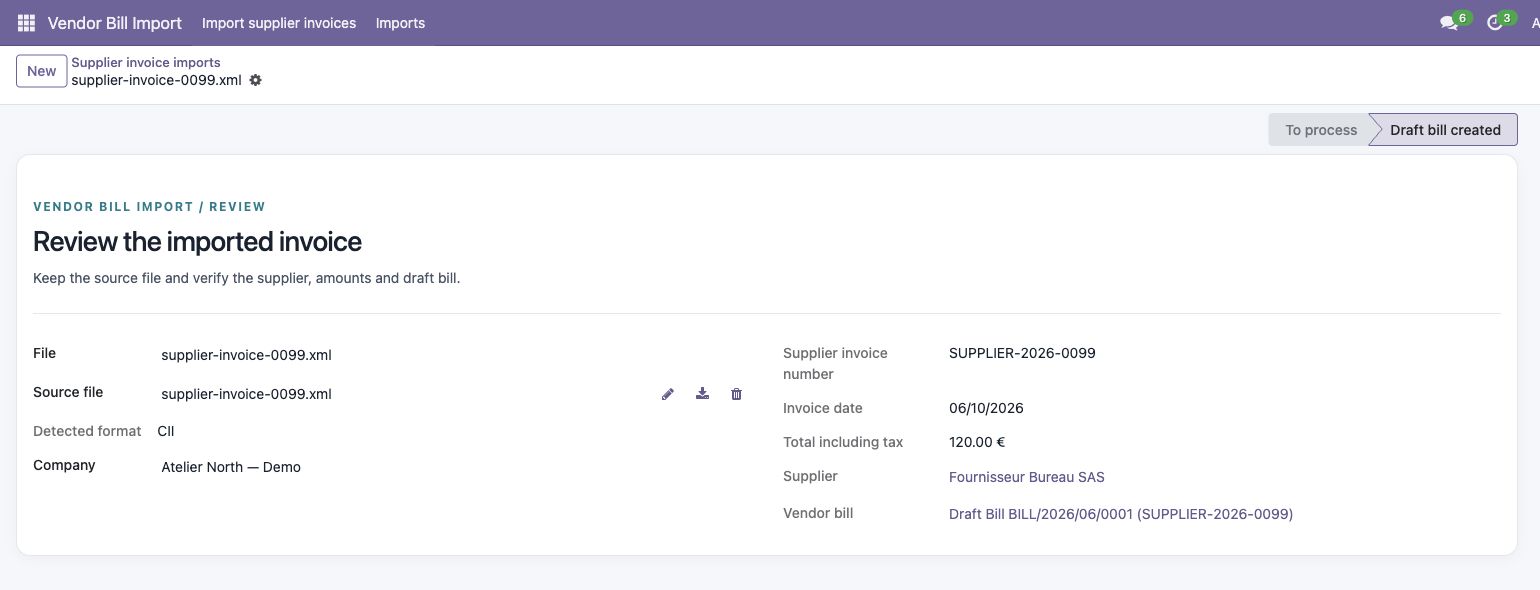The width and height of the screenshot is (1540, 590).
Task: Click the File field value supplier-invoice-0099.xml
Action: [x=246, y=354]
